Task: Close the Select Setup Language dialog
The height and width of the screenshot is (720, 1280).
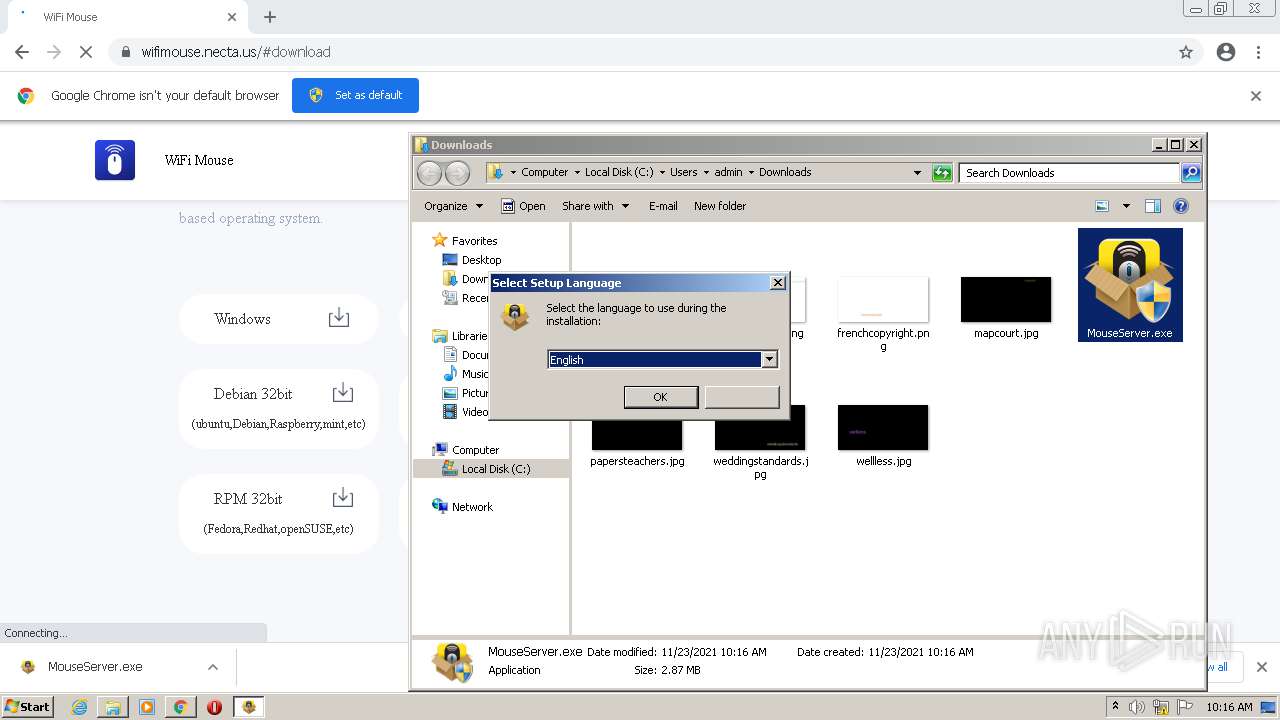Action: click(778, 283)
